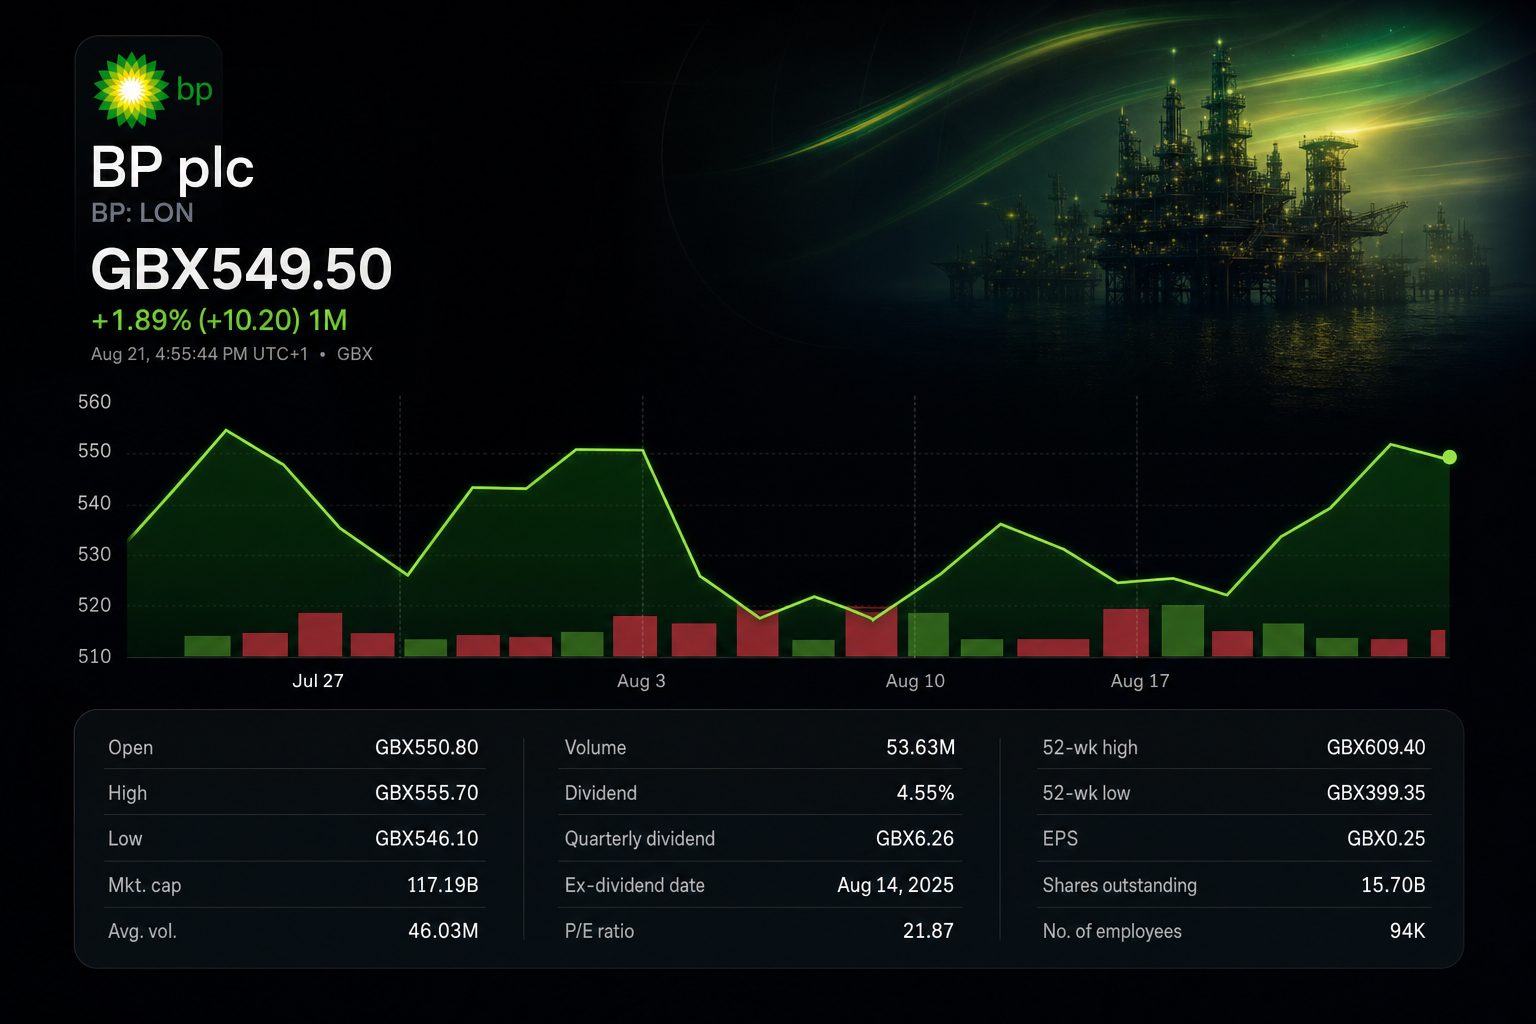Select the Jul 27 date label
This screenshot has height=1024, width=1536.
[x=318, y=681]
